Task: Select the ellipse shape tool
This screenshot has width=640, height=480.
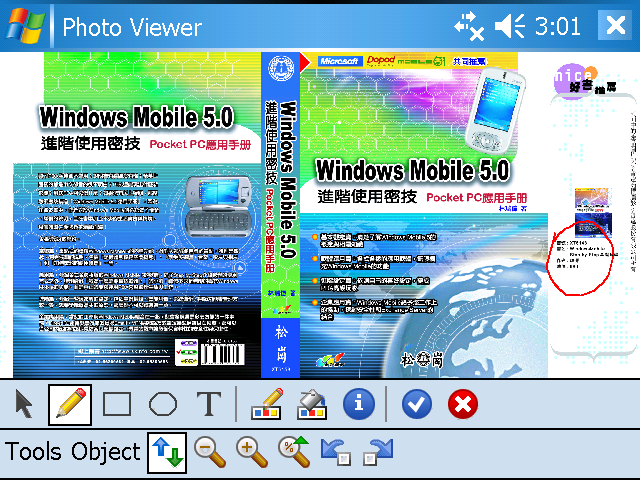Action: 163,404
